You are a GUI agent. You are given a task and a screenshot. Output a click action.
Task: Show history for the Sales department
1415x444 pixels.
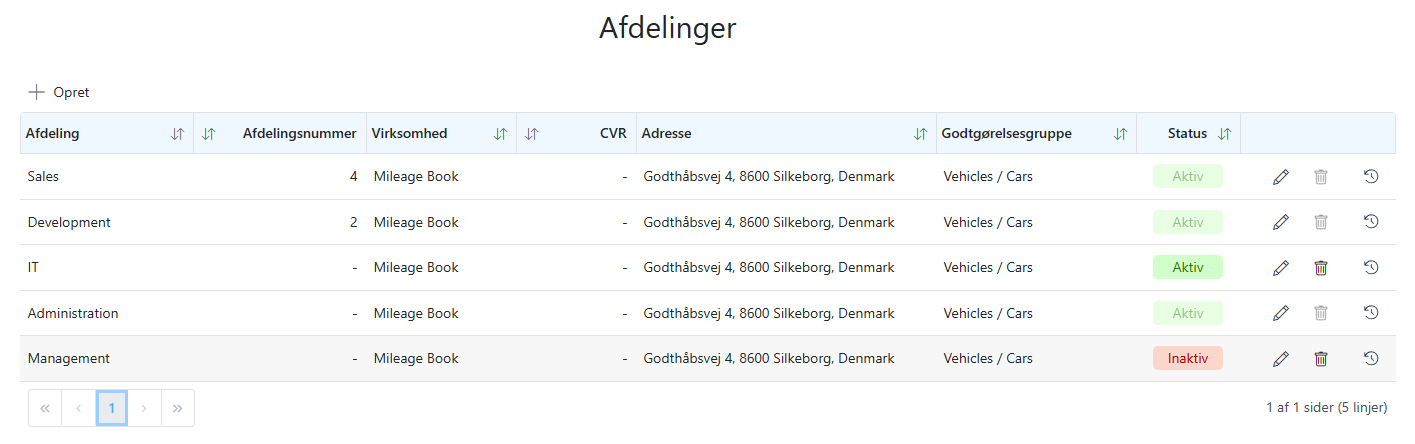tap(1371, 176)
